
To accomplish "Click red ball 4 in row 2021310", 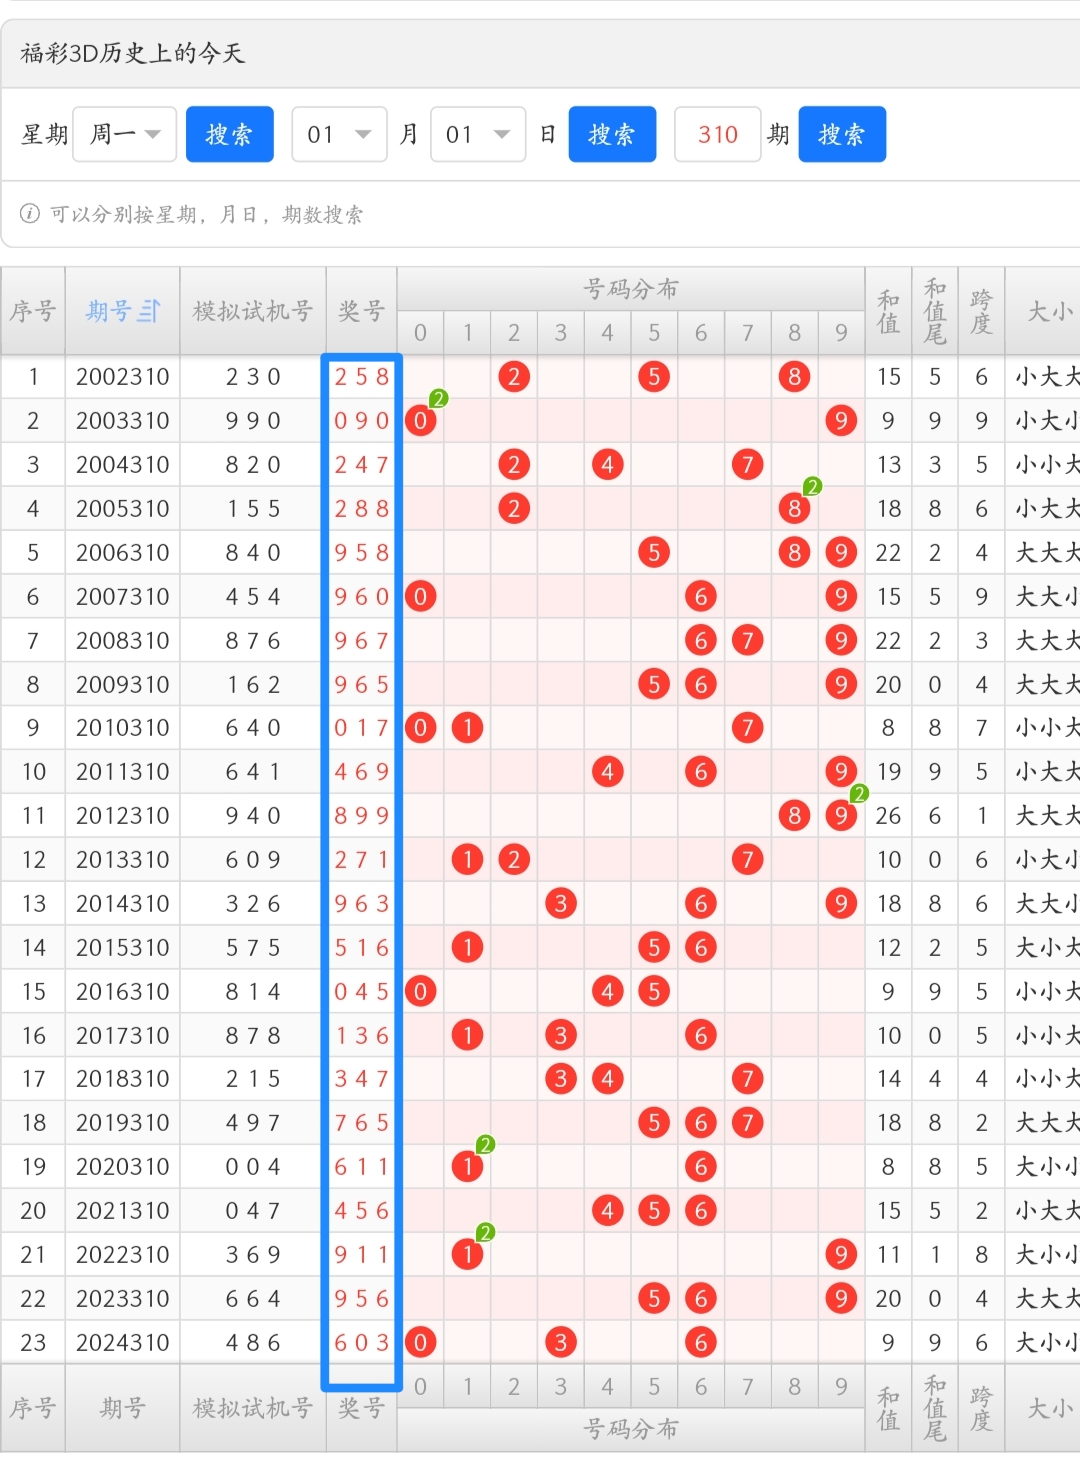I will (x=607, y=1211).
